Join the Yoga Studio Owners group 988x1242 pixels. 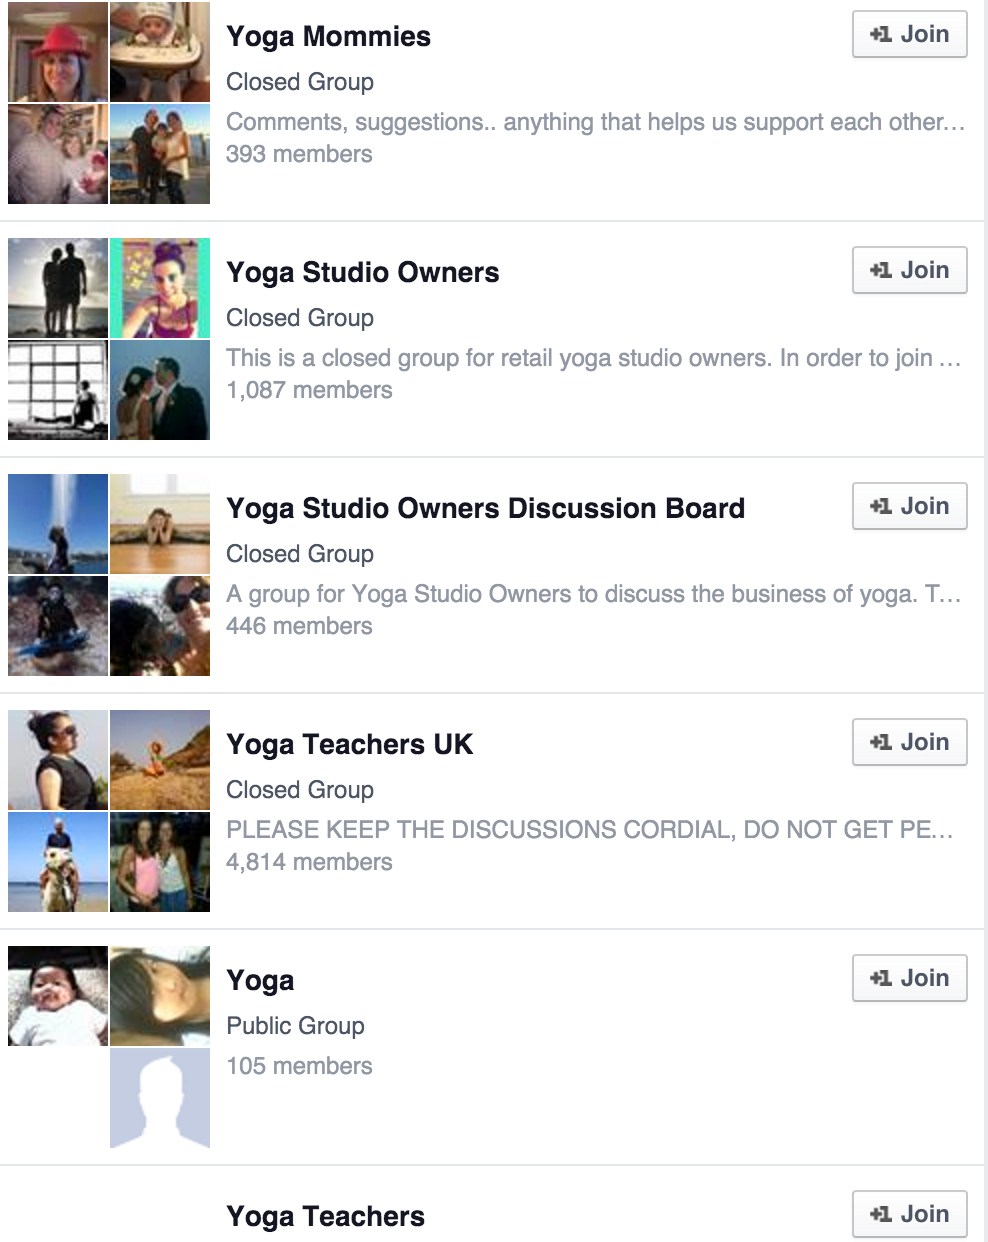(x=910, y=270)
